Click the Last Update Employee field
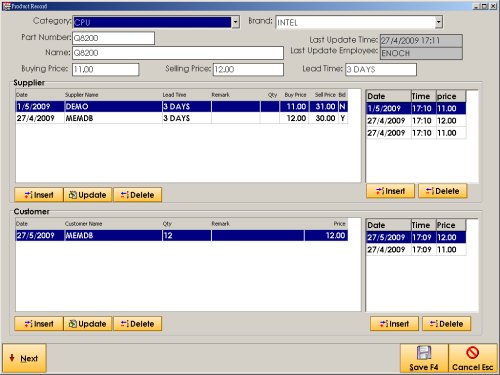 421,53
